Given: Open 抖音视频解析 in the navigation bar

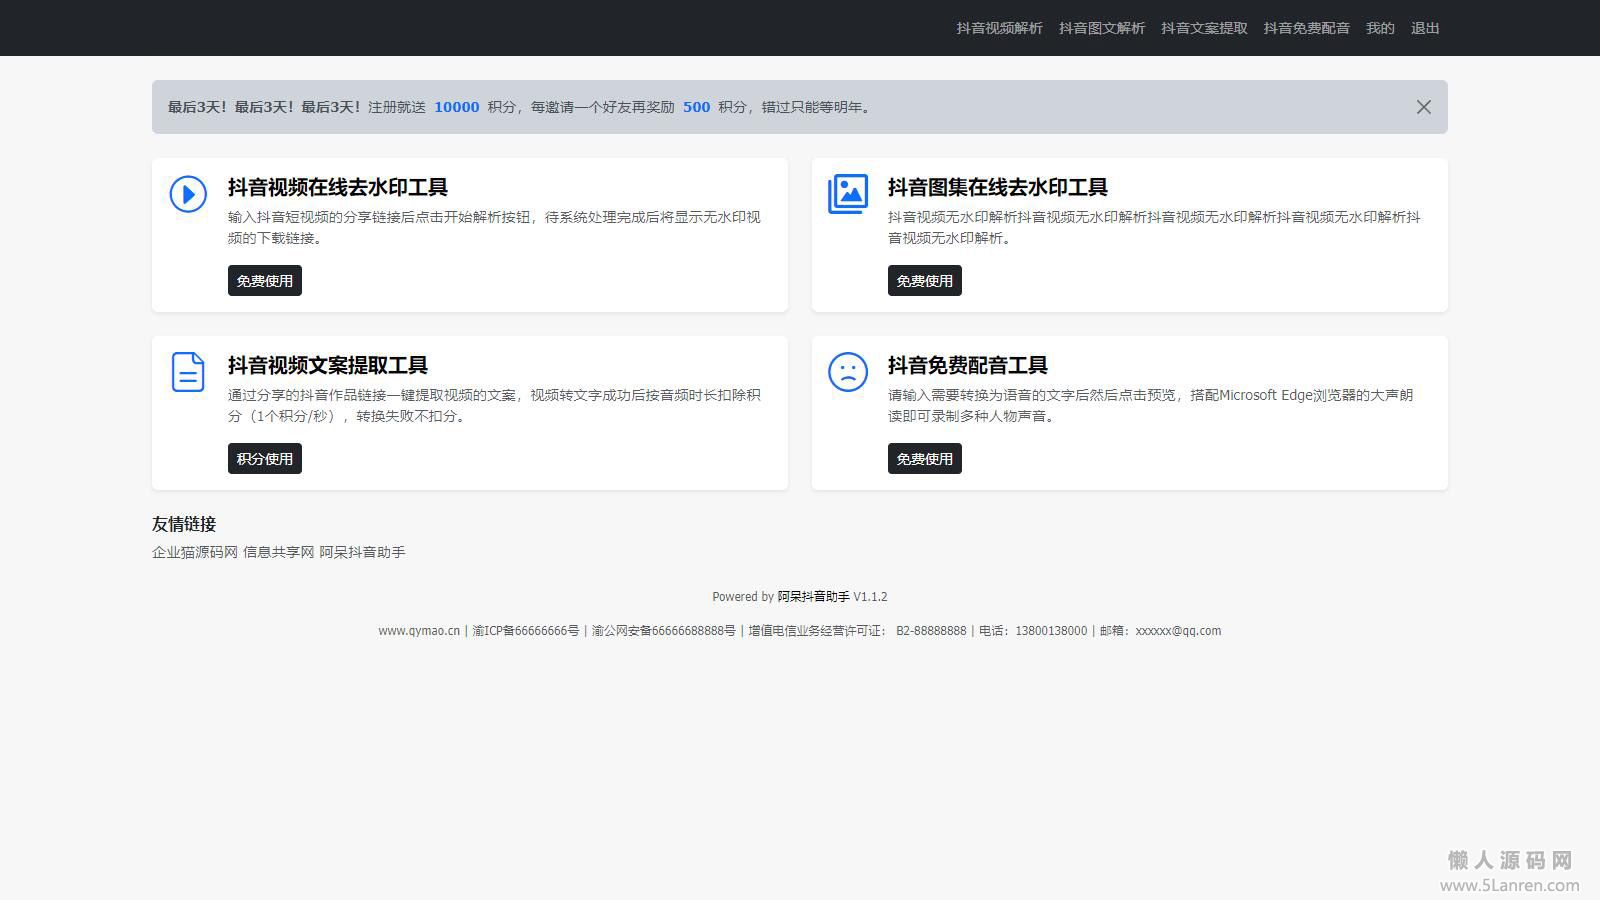Looking at the screenshot, I should [999, 28].
